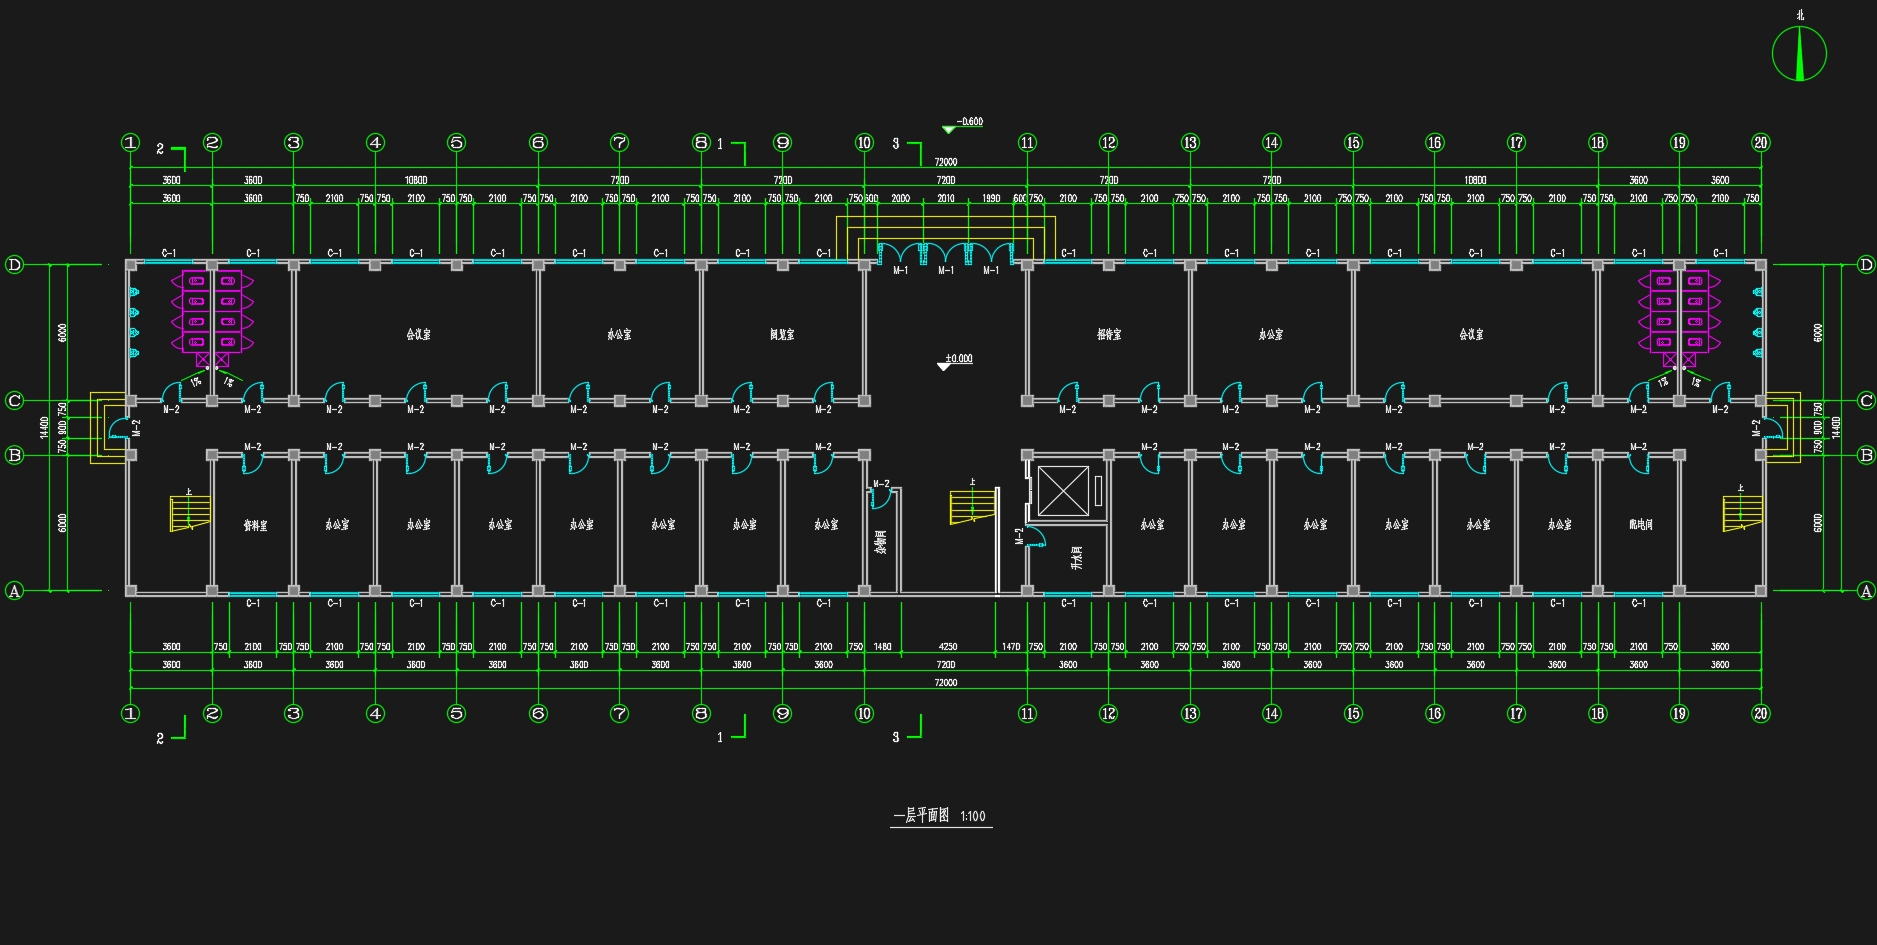The width and height of the screenshot is (1877, 945).
Task: Select the cyan urinal fixtures on east wall
Action: click(1757, 322)
